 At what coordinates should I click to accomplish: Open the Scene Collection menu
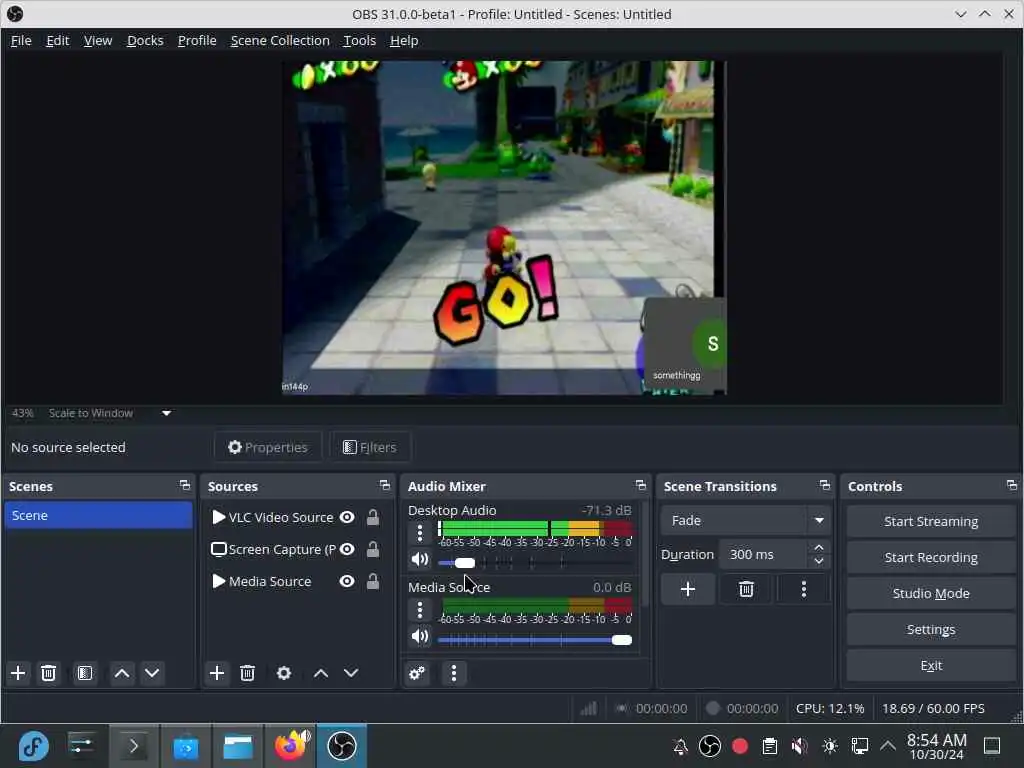click(280, 40)
